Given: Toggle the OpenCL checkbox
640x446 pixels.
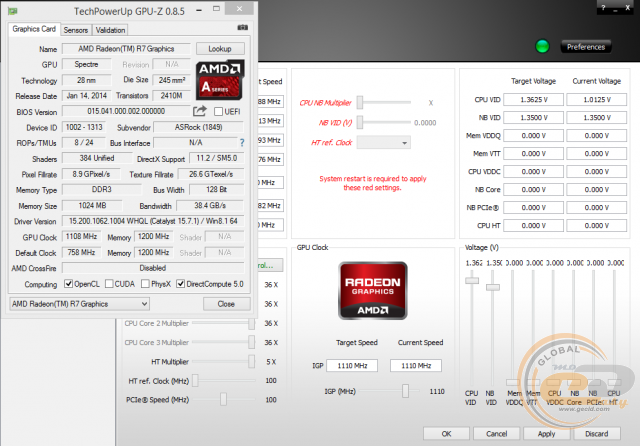Looking at the screenshot, I should (x=69, y=284).
